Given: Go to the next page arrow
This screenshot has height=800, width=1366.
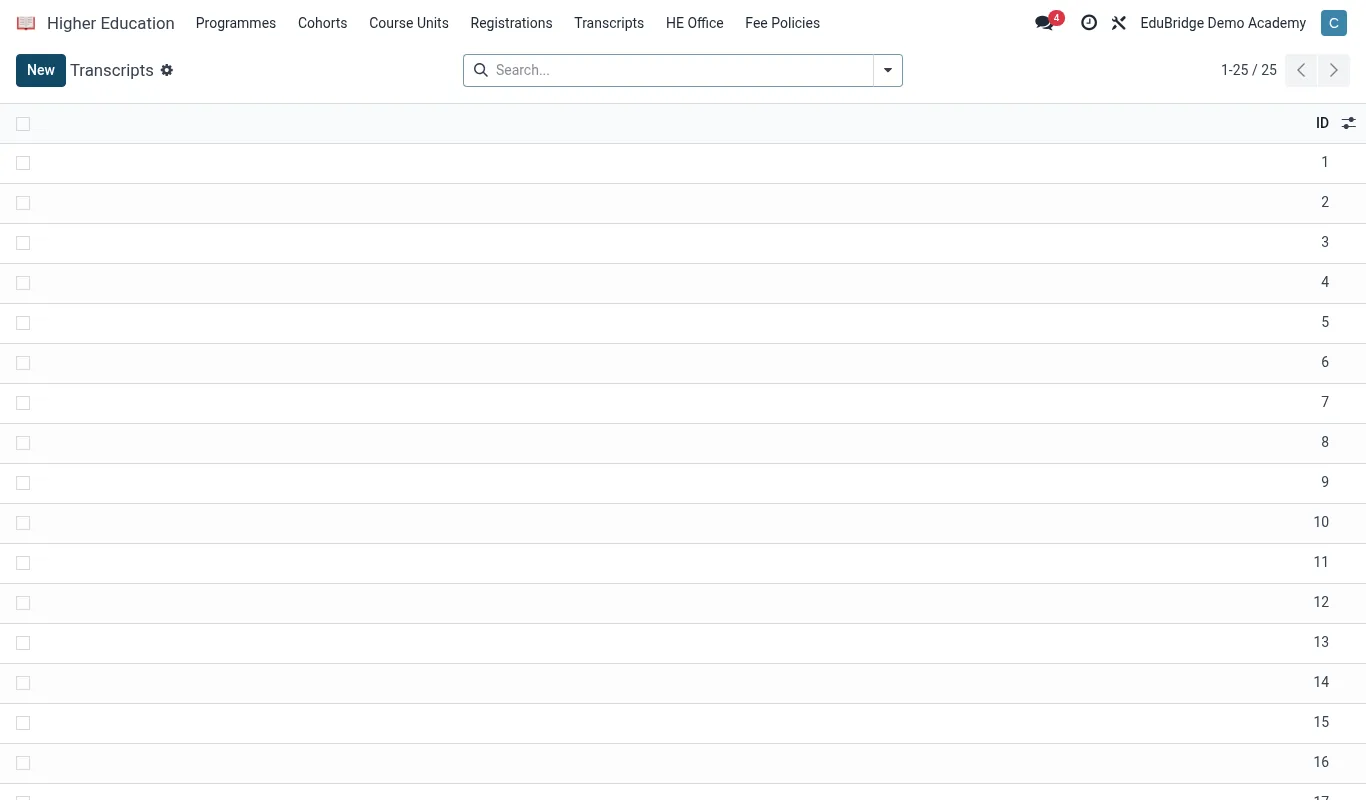Looking at the screenshot, I should tap(1334, 70).
